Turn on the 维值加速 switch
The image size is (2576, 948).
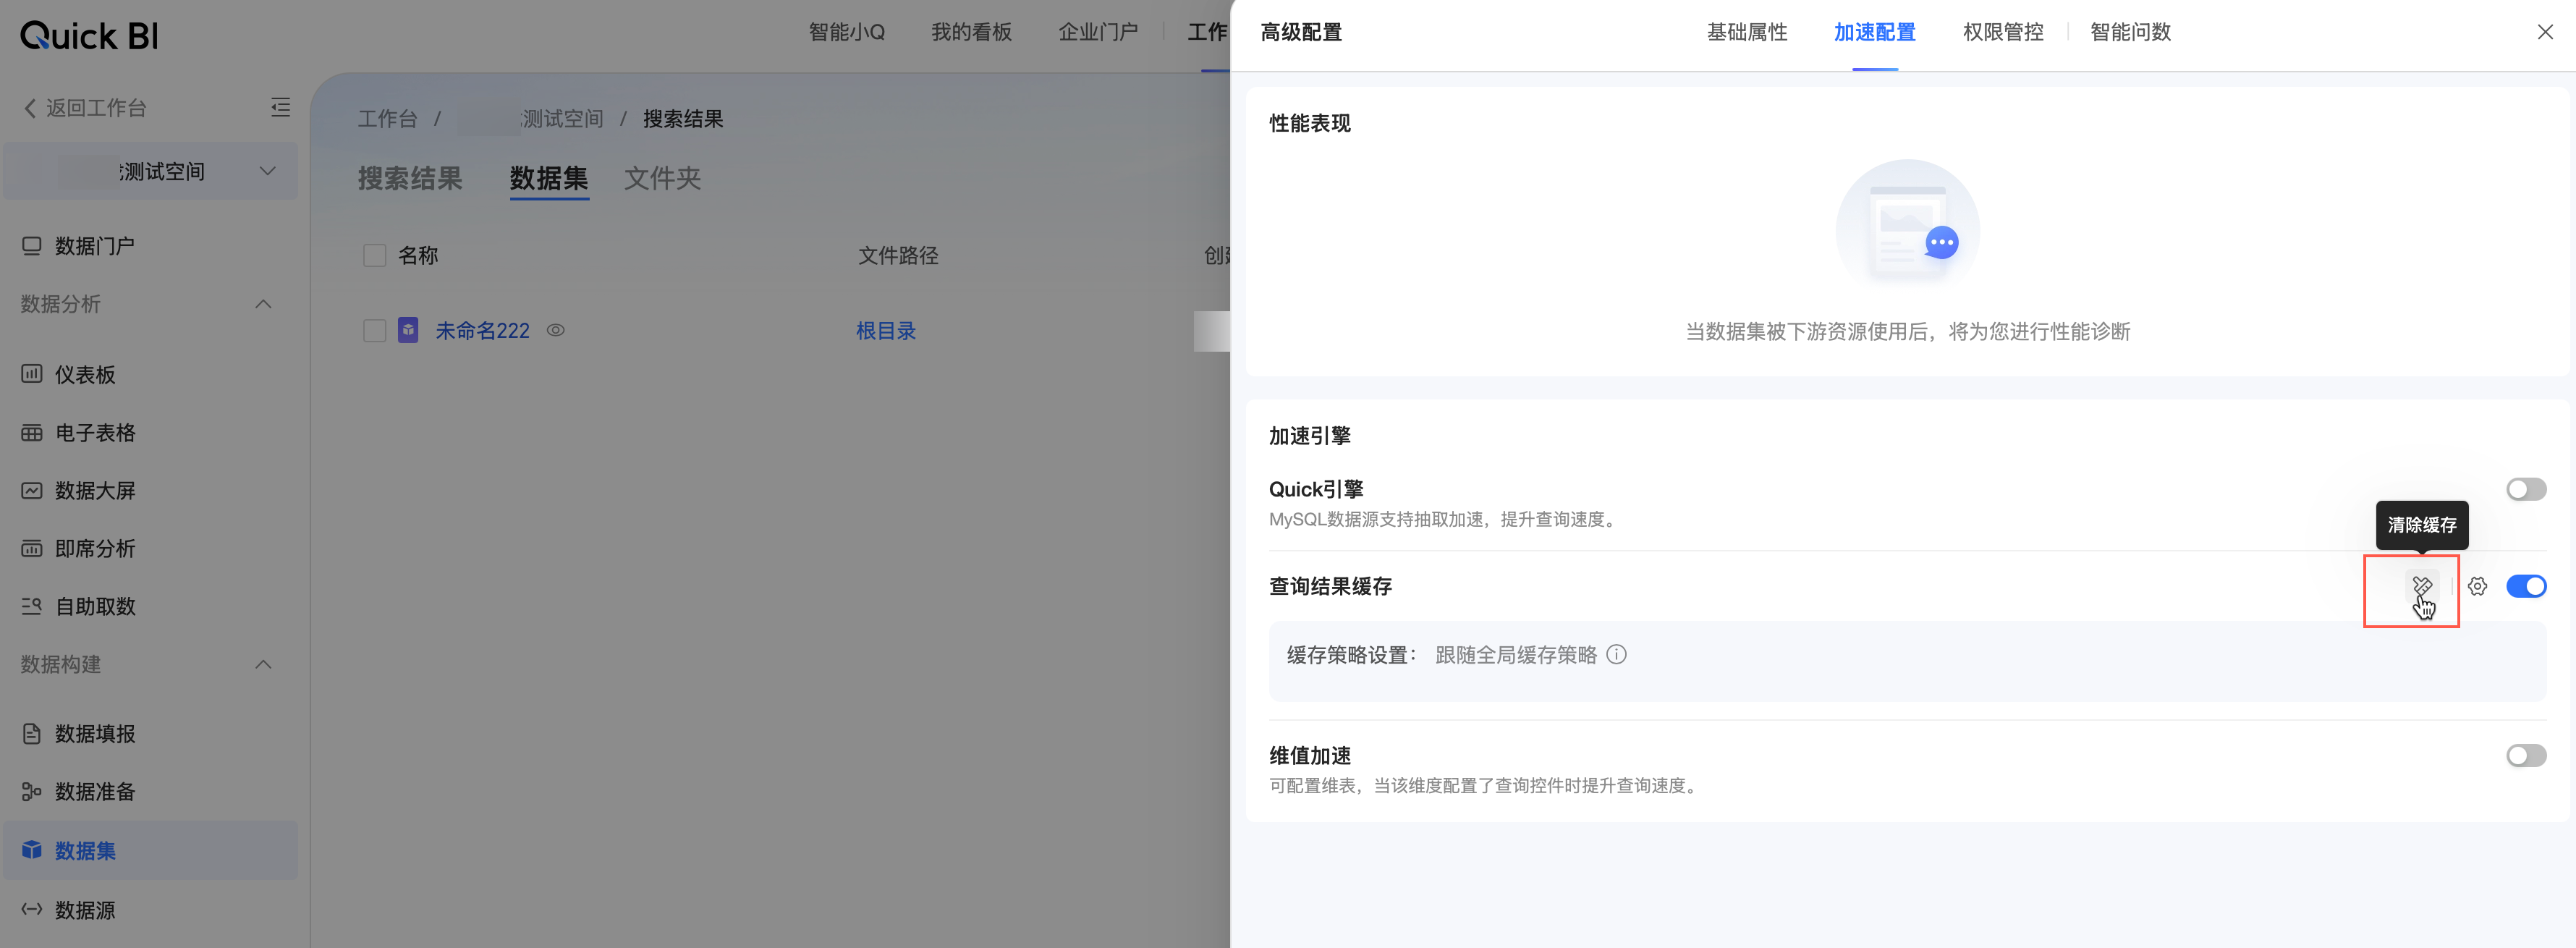[x=2525, y=756]
